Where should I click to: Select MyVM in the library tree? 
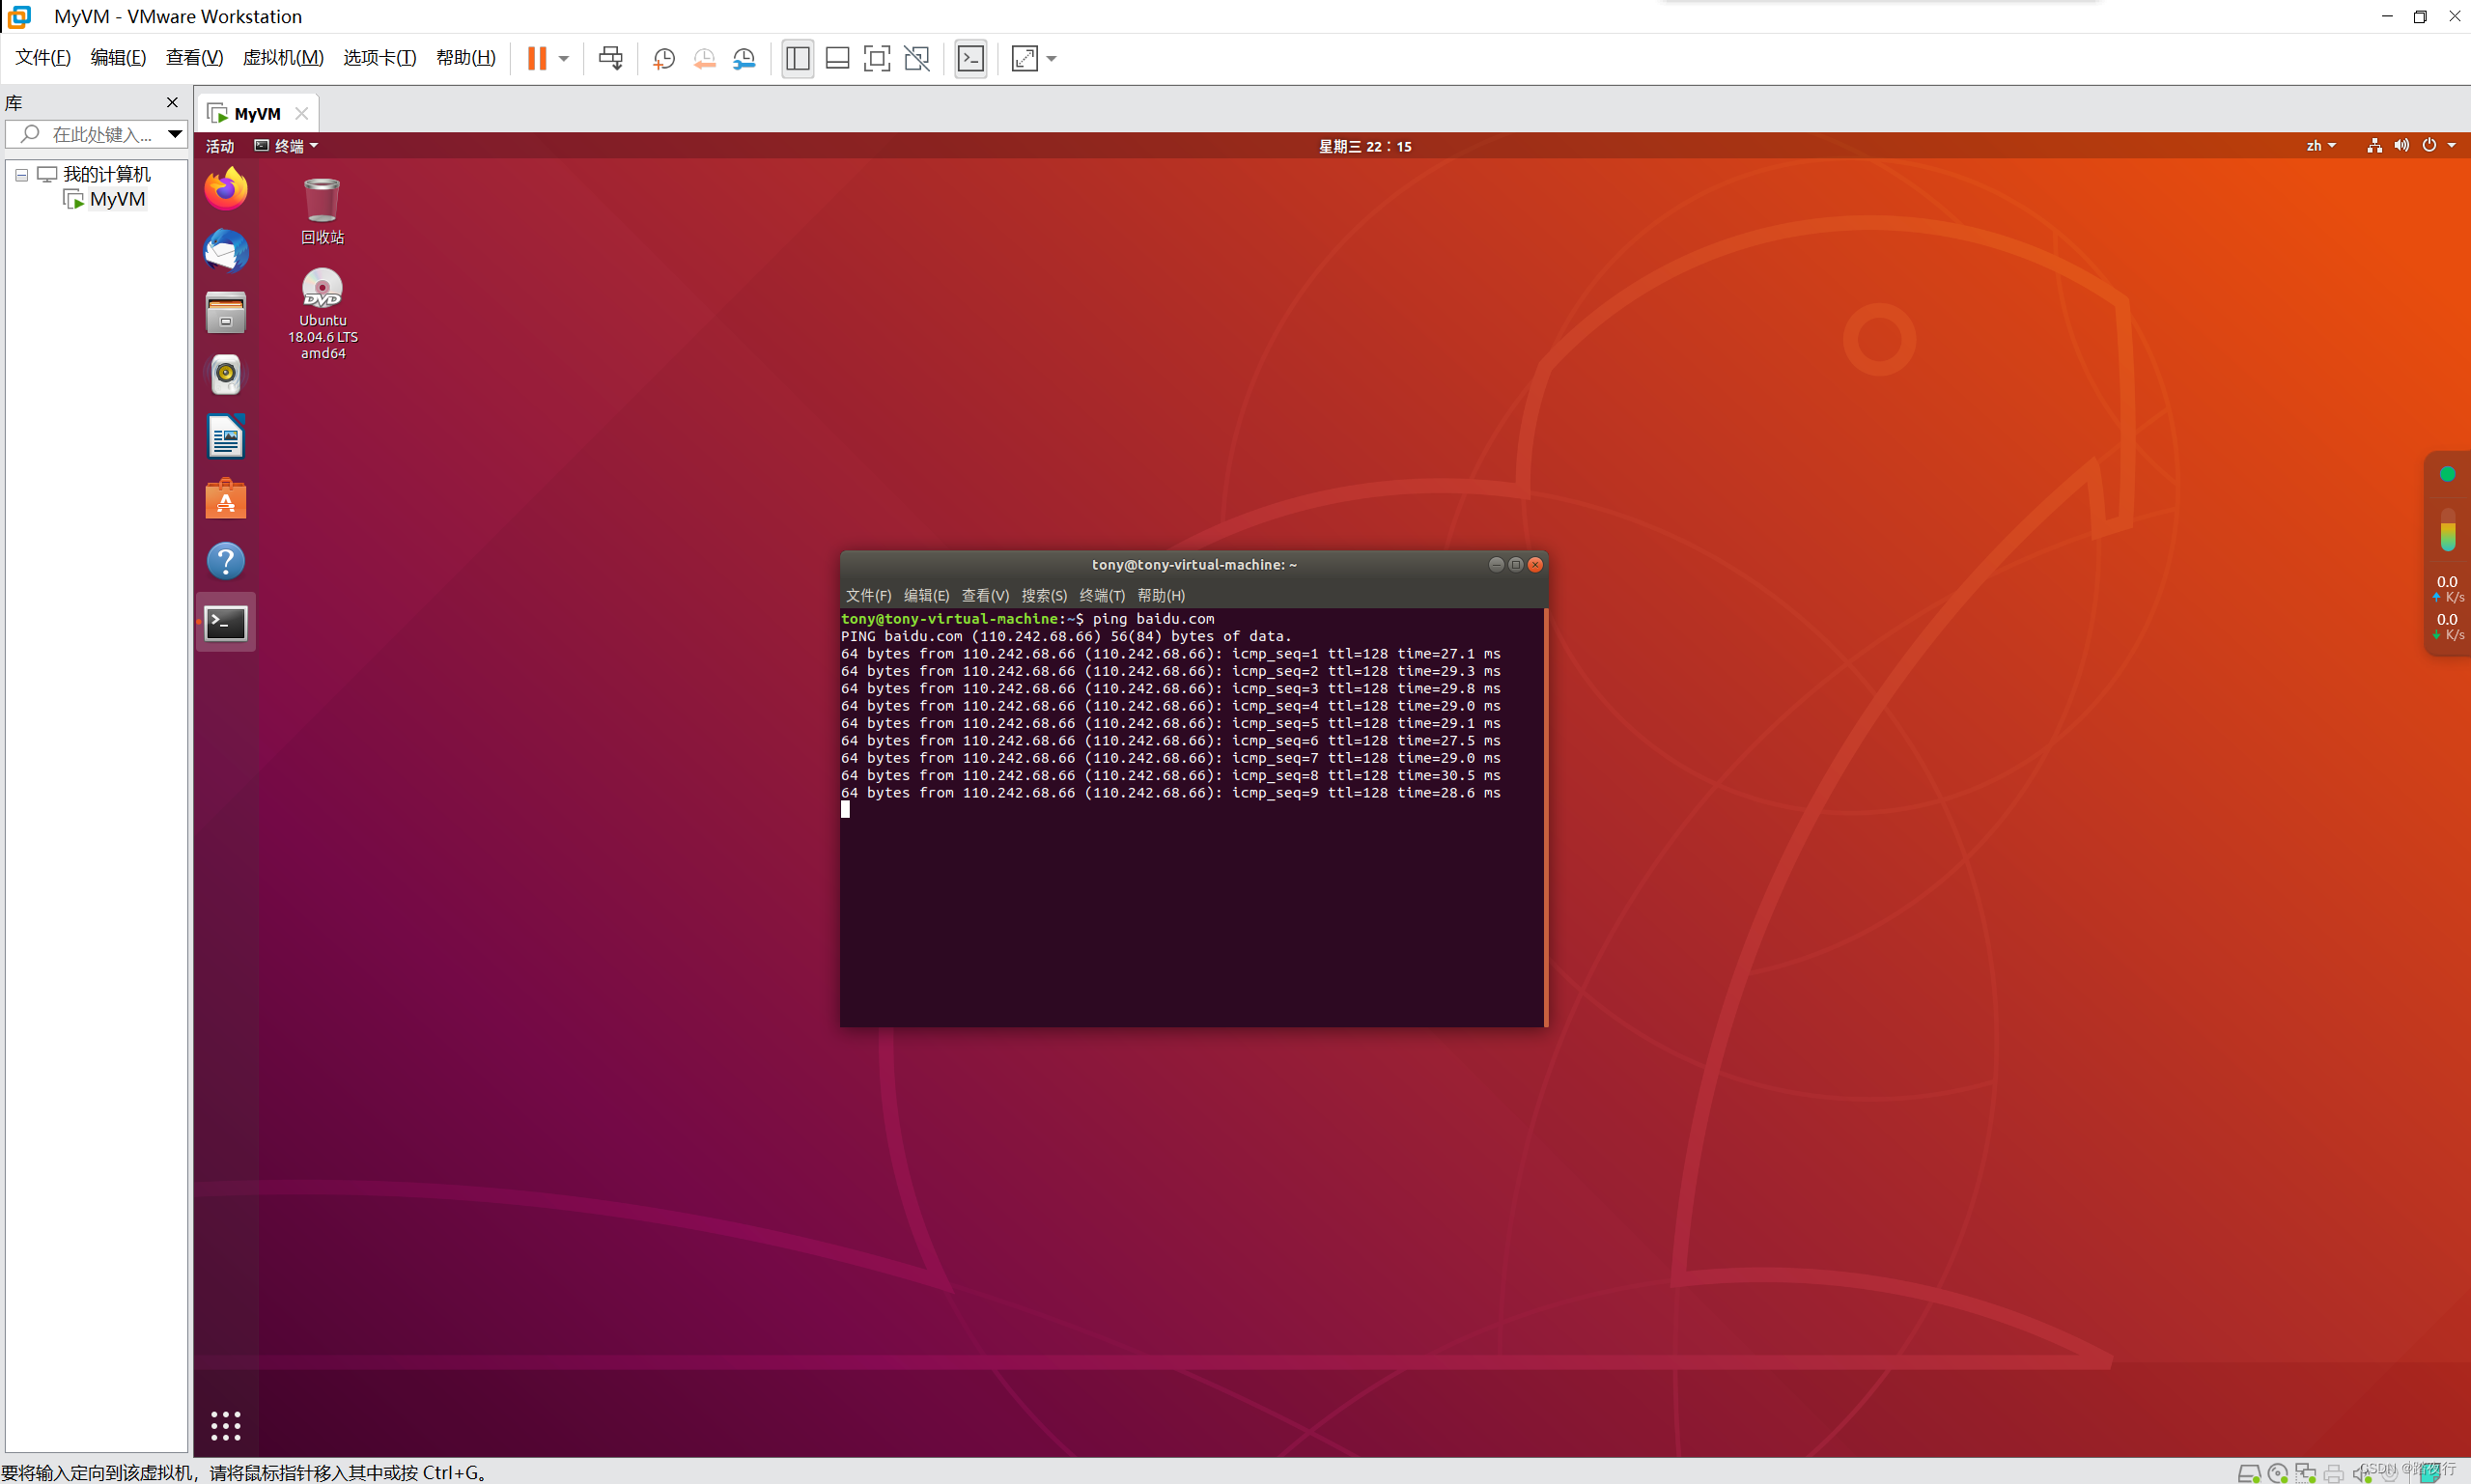117,199
